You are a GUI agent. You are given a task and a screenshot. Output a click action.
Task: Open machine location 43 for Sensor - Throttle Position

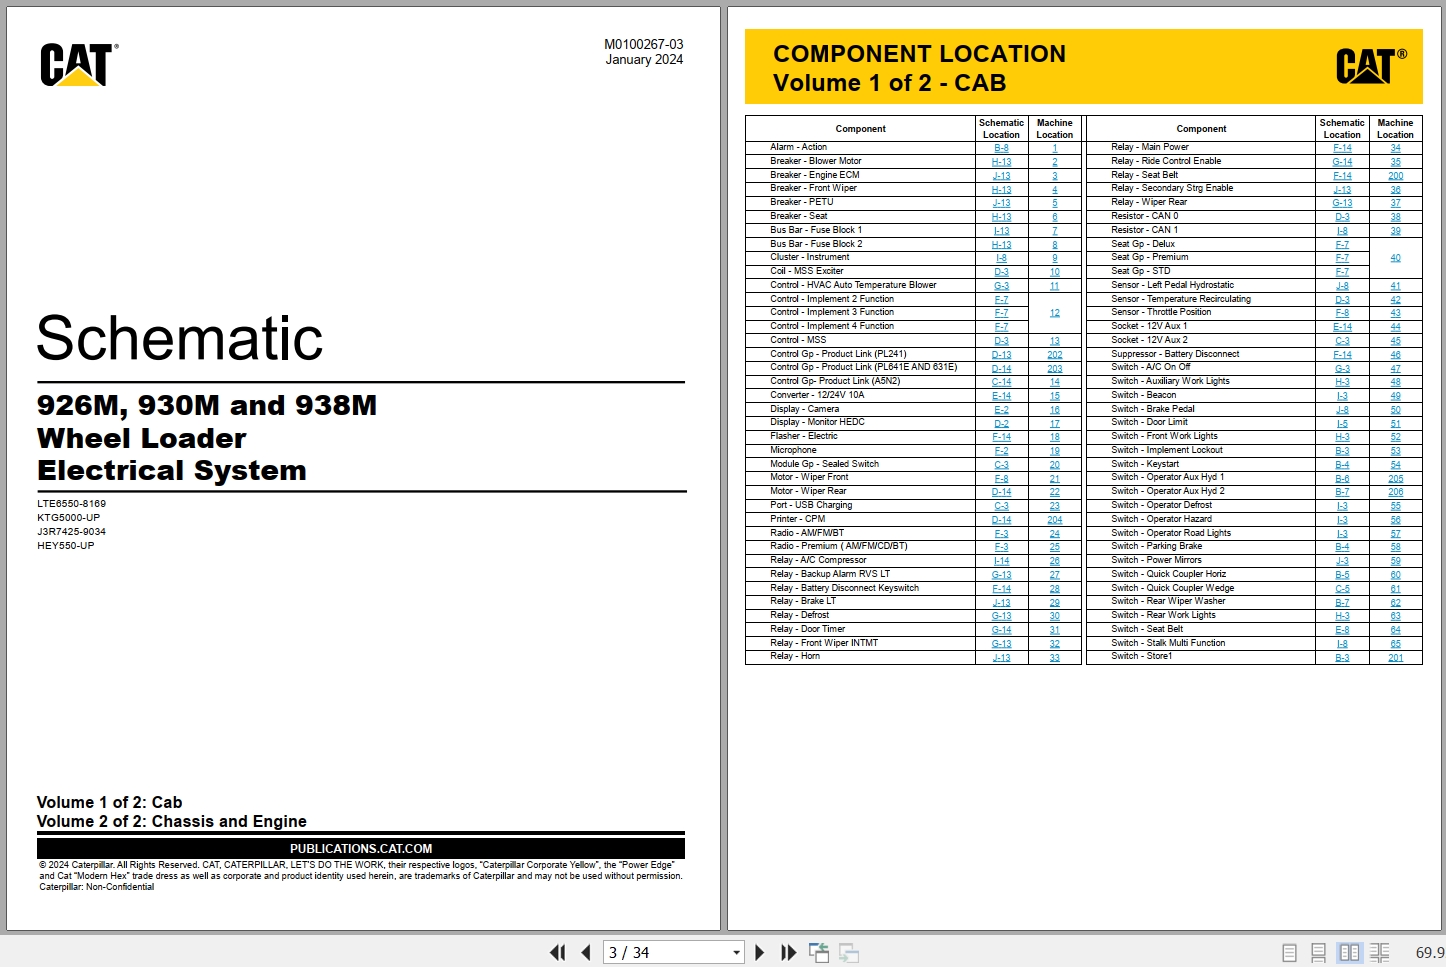click(1395, 313)
